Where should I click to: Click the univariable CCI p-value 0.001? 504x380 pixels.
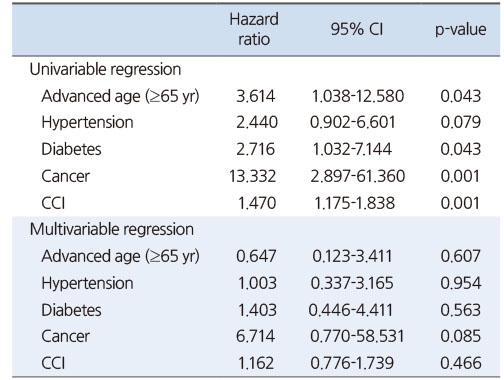pyautogui.click(x=460, y=203)
